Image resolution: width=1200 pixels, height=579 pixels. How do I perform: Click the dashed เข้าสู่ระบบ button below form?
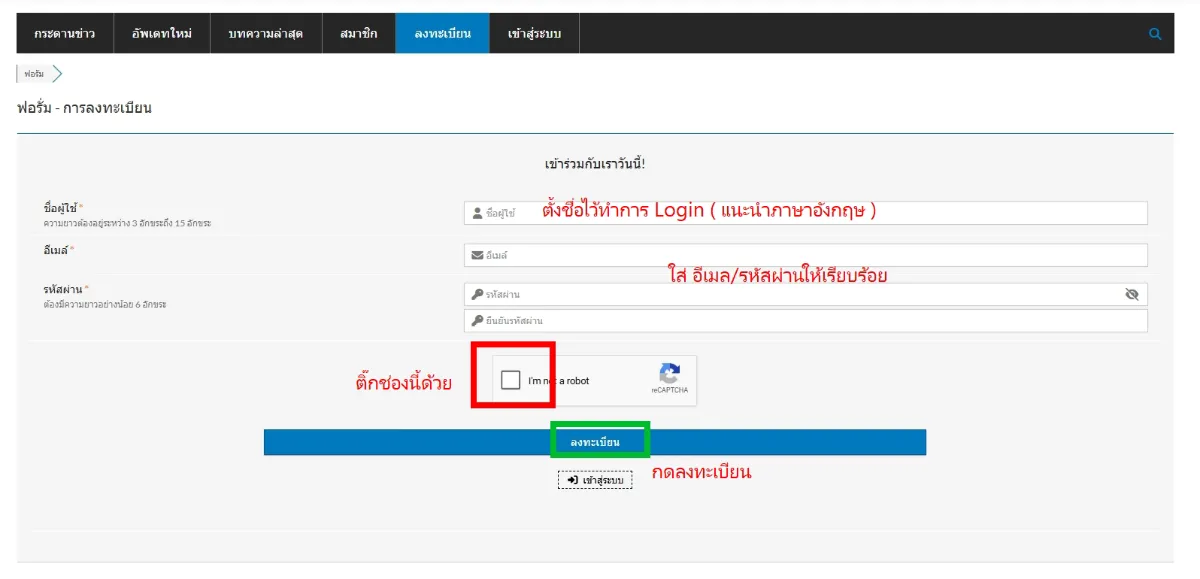pos(595,480)
